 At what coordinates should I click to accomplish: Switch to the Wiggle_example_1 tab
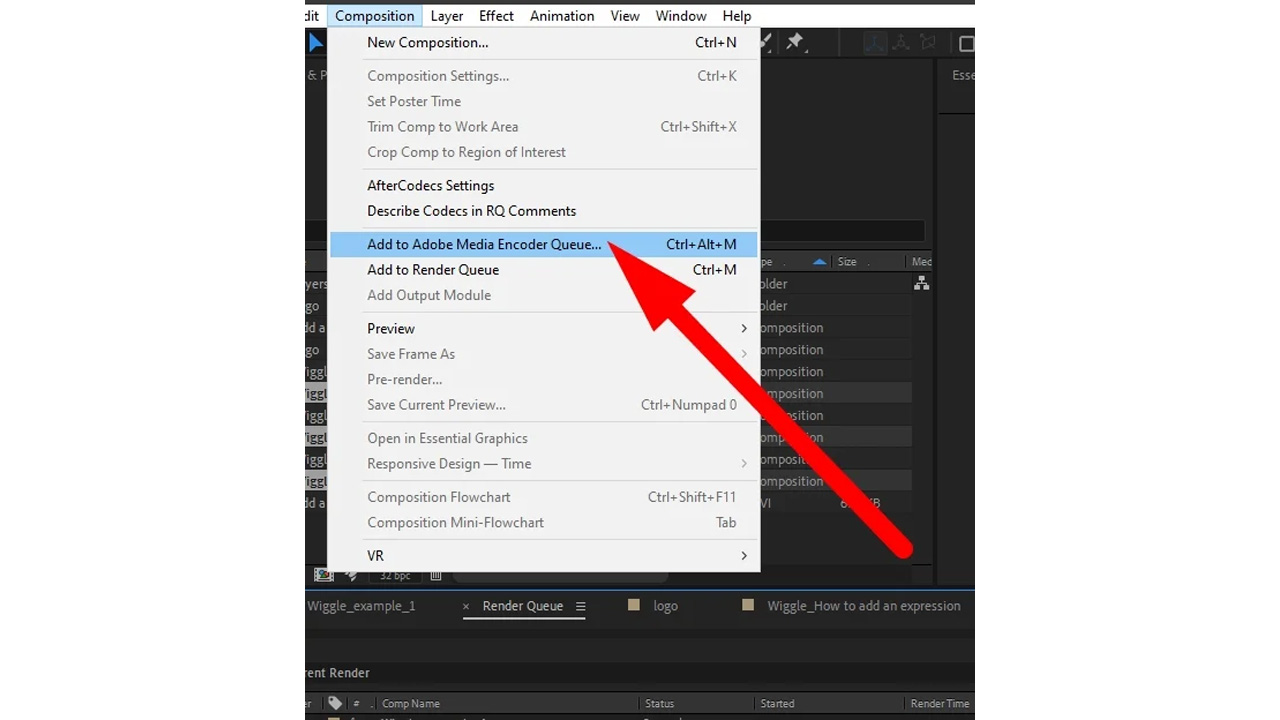pos(361,606)
